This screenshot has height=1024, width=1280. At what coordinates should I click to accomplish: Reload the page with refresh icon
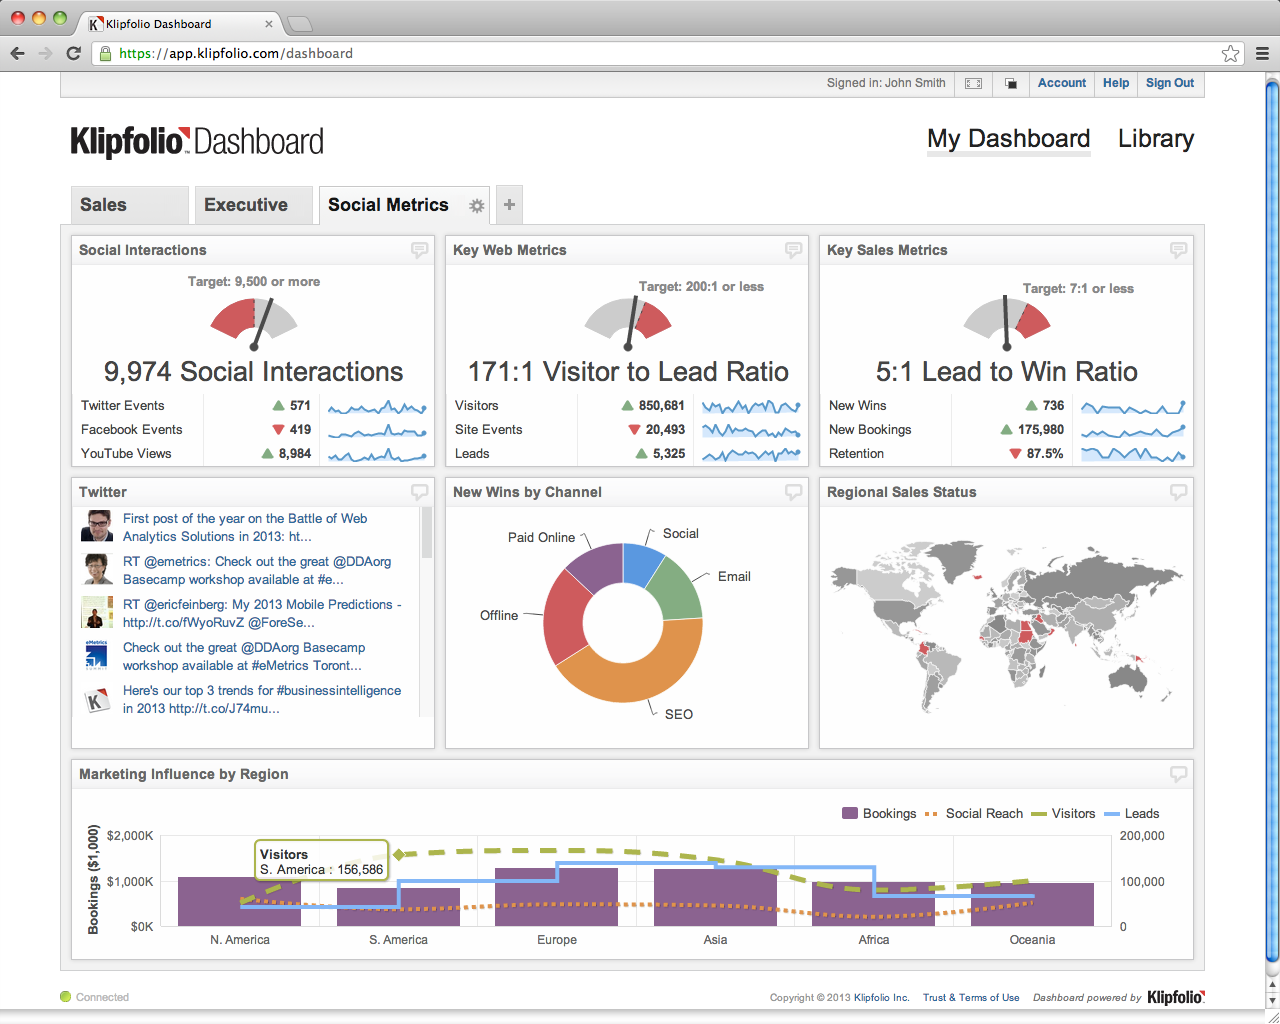click(x=73, y=53)
